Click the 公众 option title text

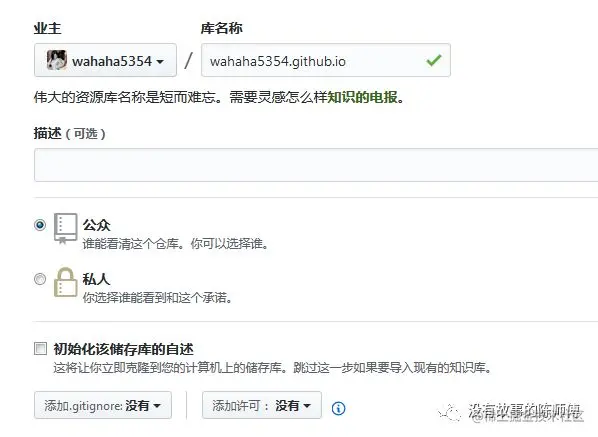click(96, 225)
